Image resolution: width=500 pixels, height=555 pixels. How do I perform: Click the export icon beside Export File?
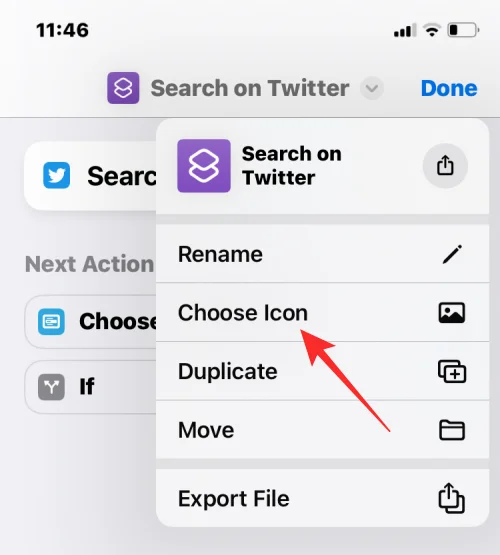point(452,498)
